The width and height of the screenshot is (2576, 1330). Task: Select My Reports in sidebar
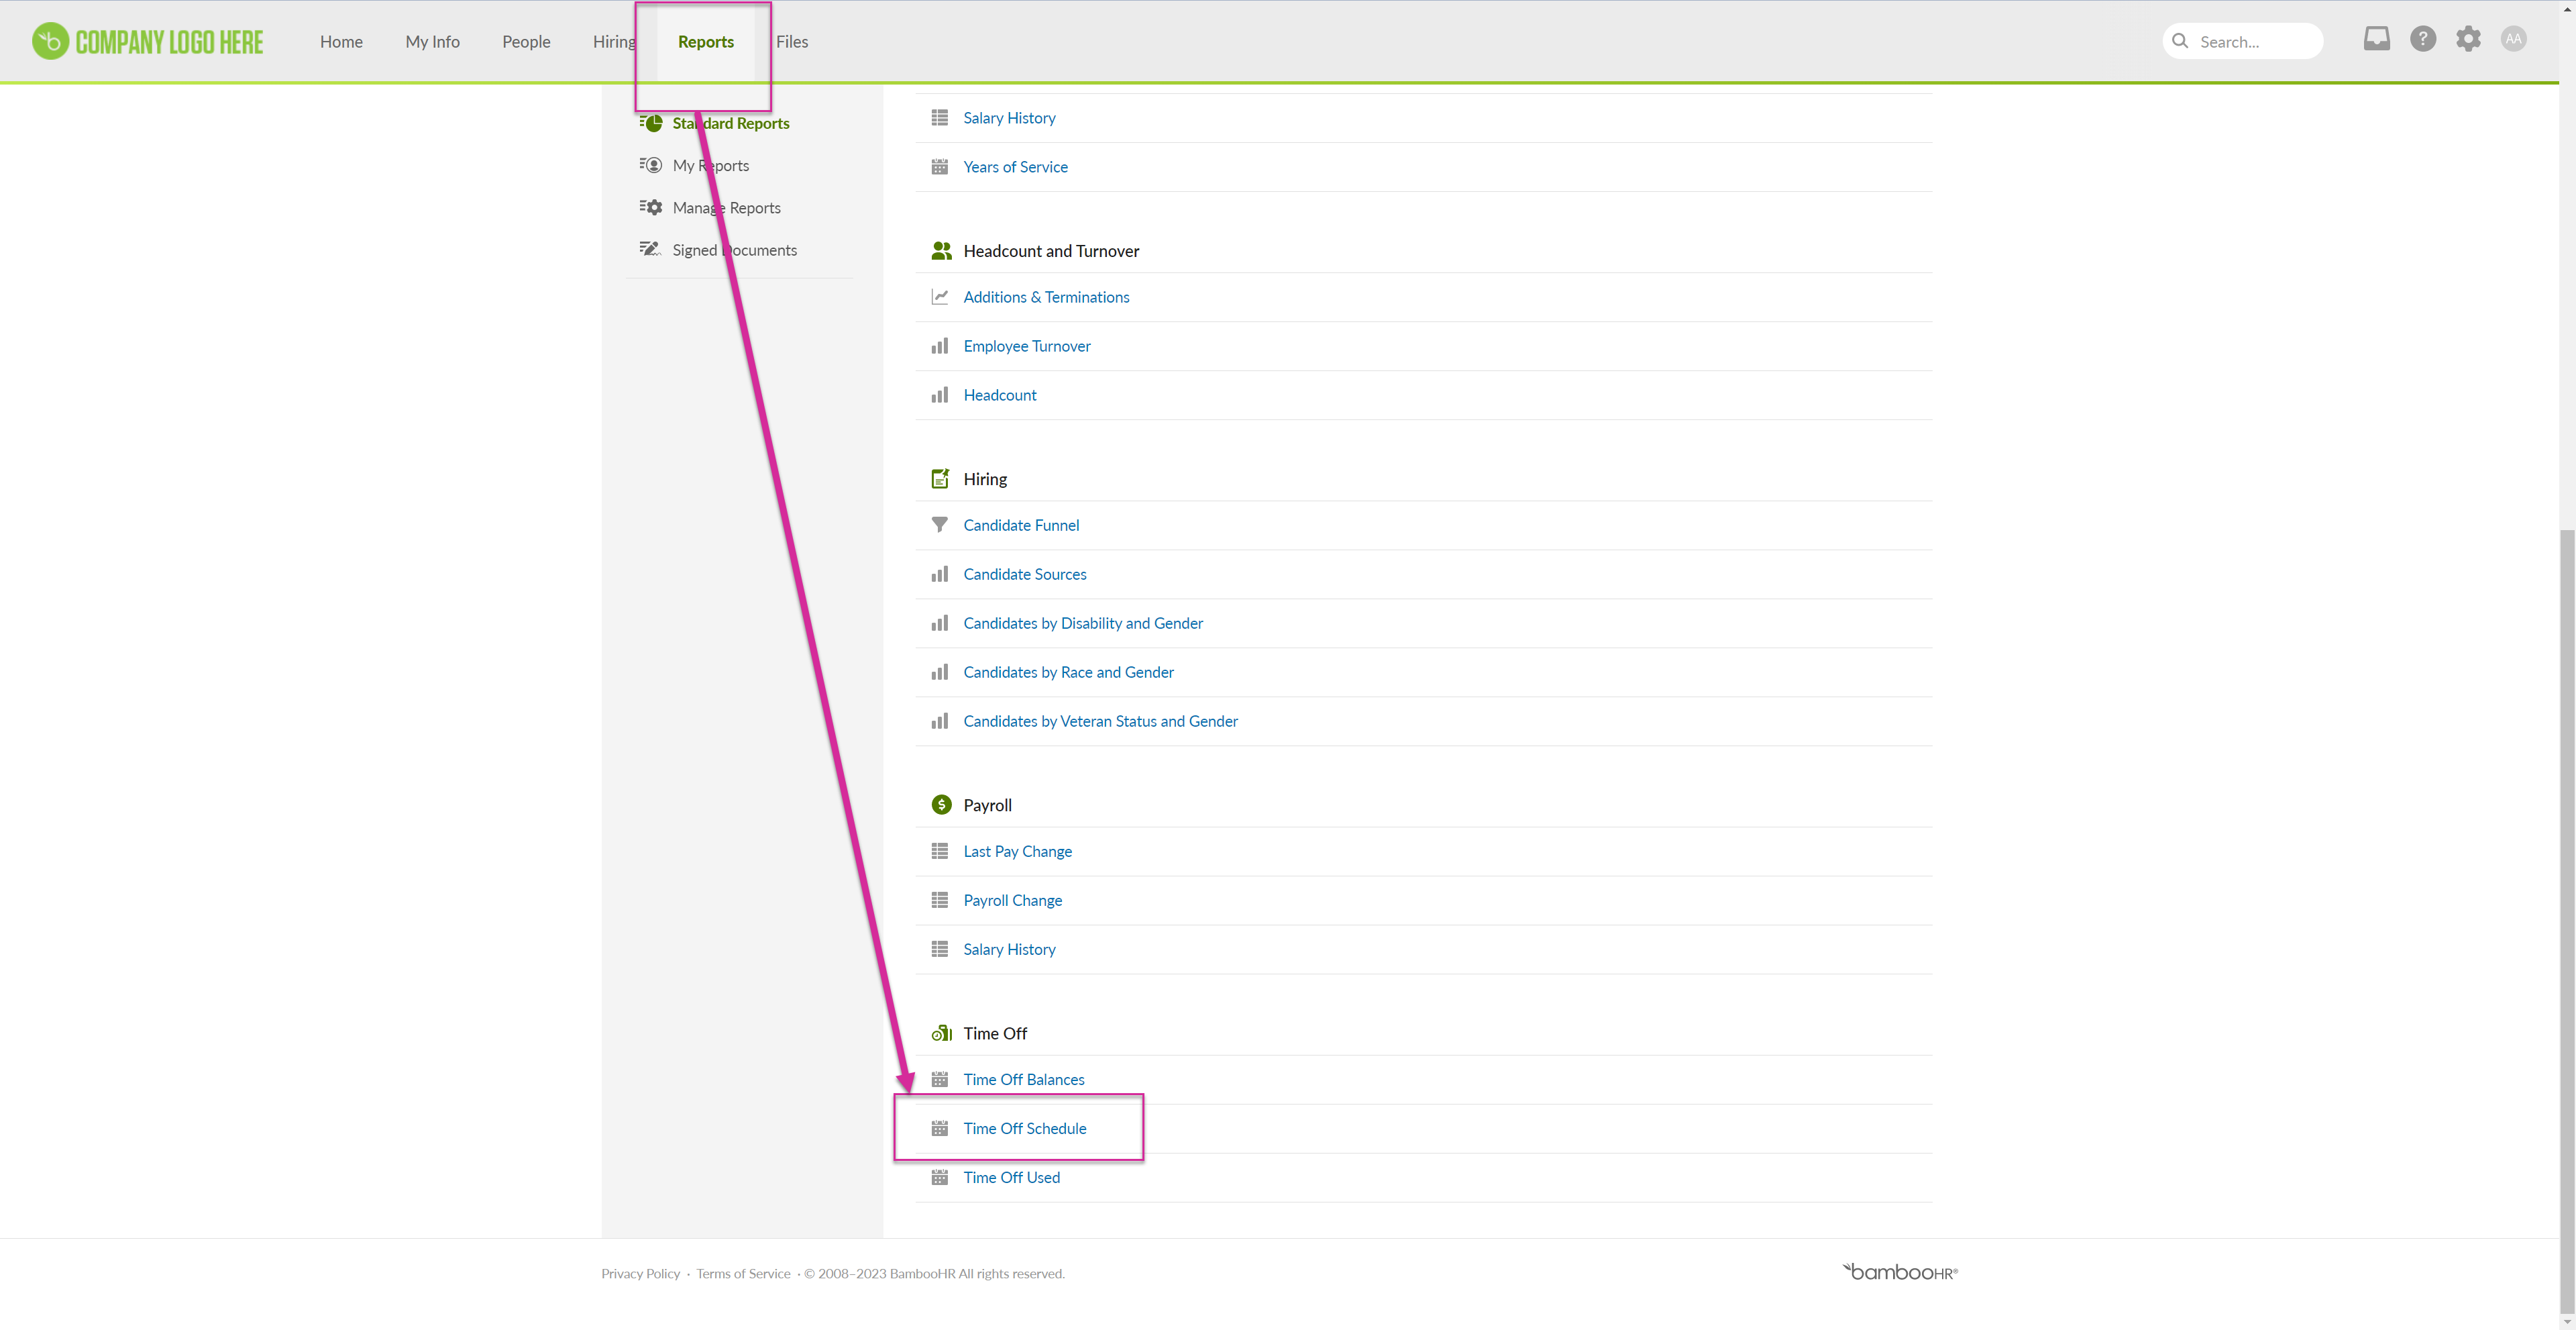(x=710, y=166)
